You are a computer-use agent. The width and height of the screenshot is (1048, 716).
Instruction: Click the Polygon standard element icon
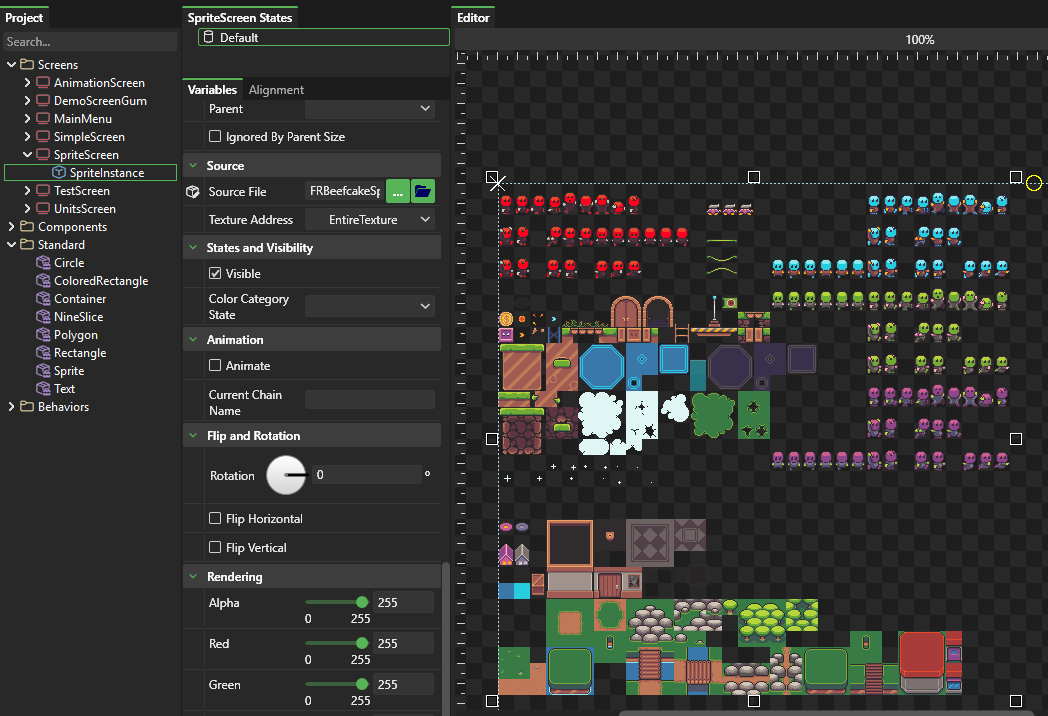pyautogui.click(x=43, y=335)
